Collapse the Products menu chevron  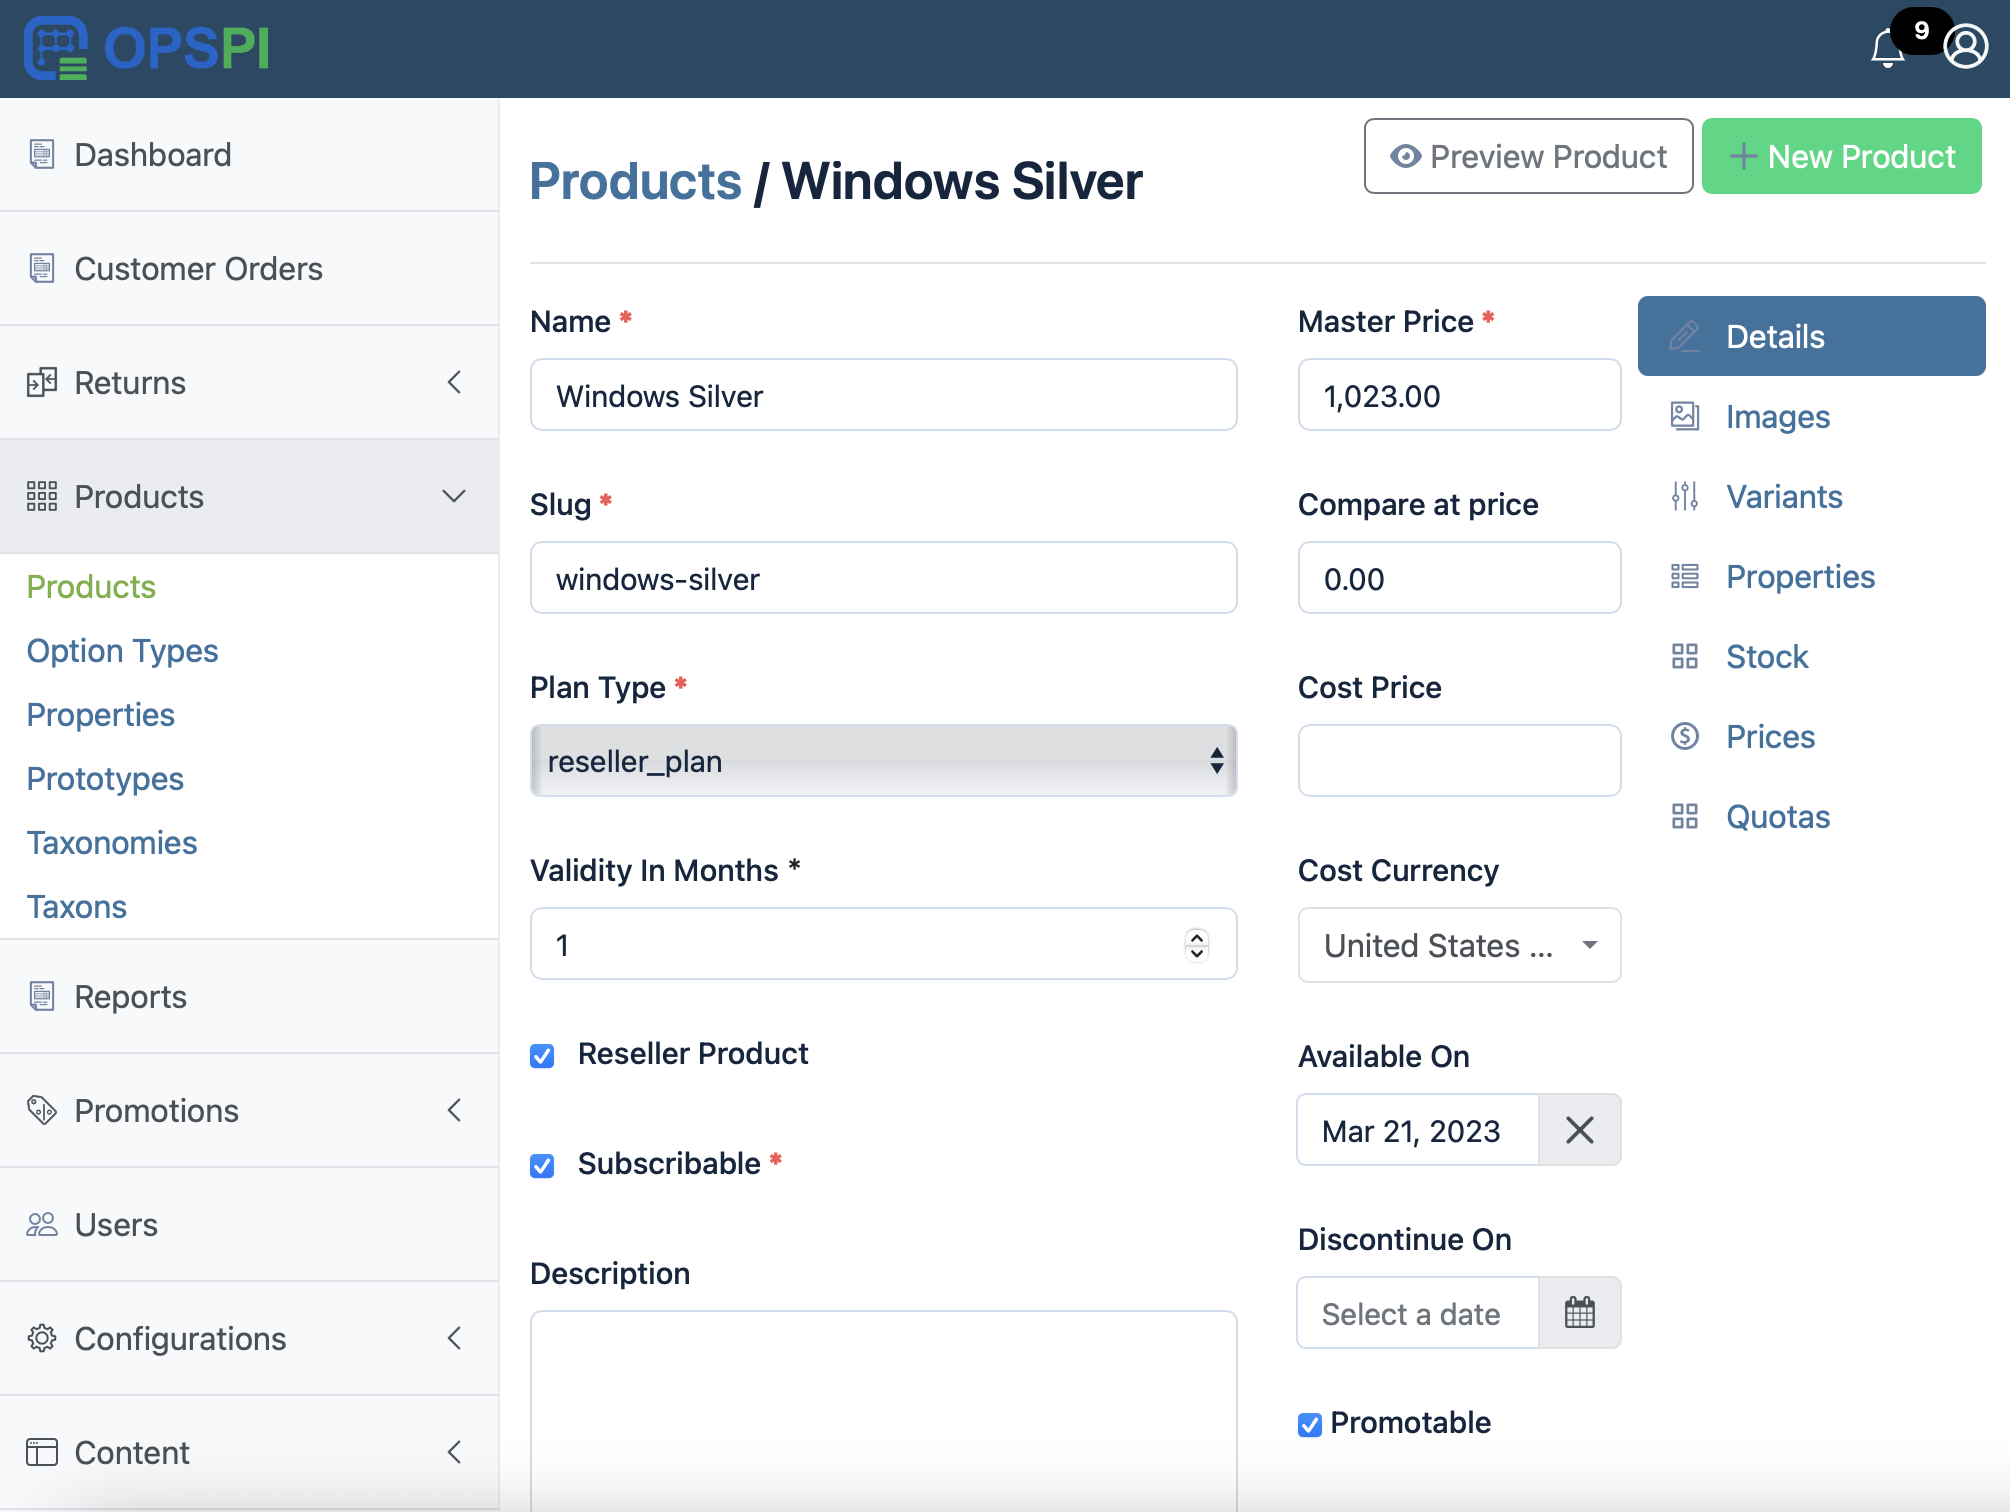point(455,496)
